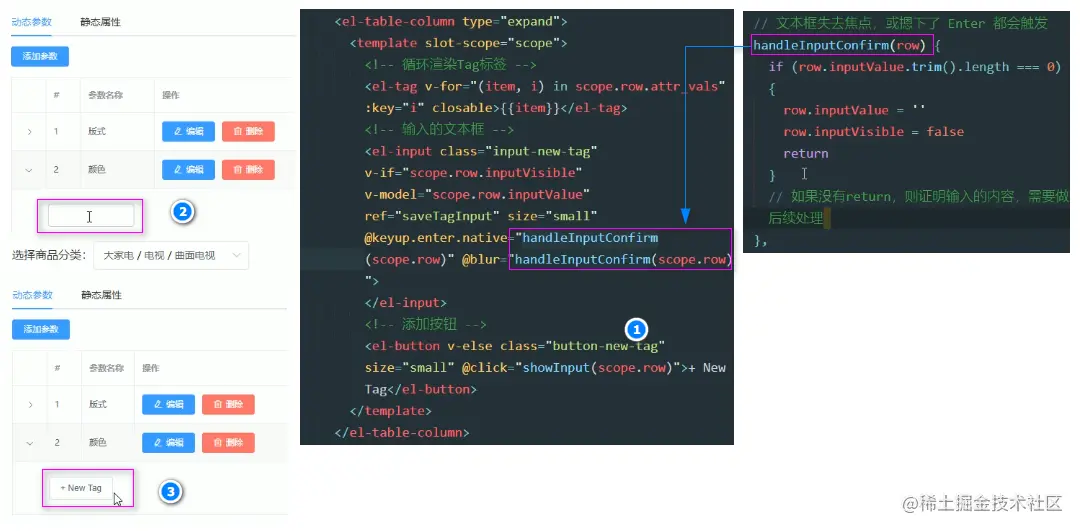Click code line row.inputVisible = false
This screenshot has height=531, width=1080.
[x=873, y=132]
